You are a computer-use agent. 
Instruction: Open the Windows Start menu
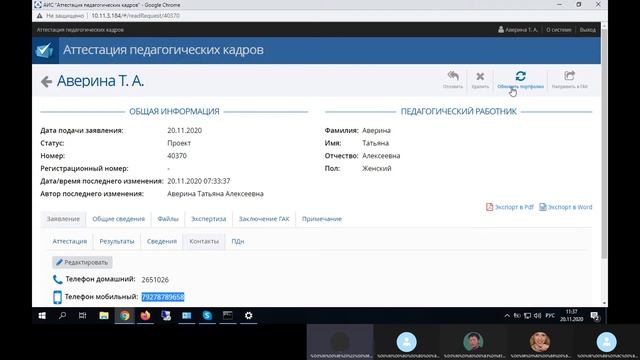click(x=42, y=316)
